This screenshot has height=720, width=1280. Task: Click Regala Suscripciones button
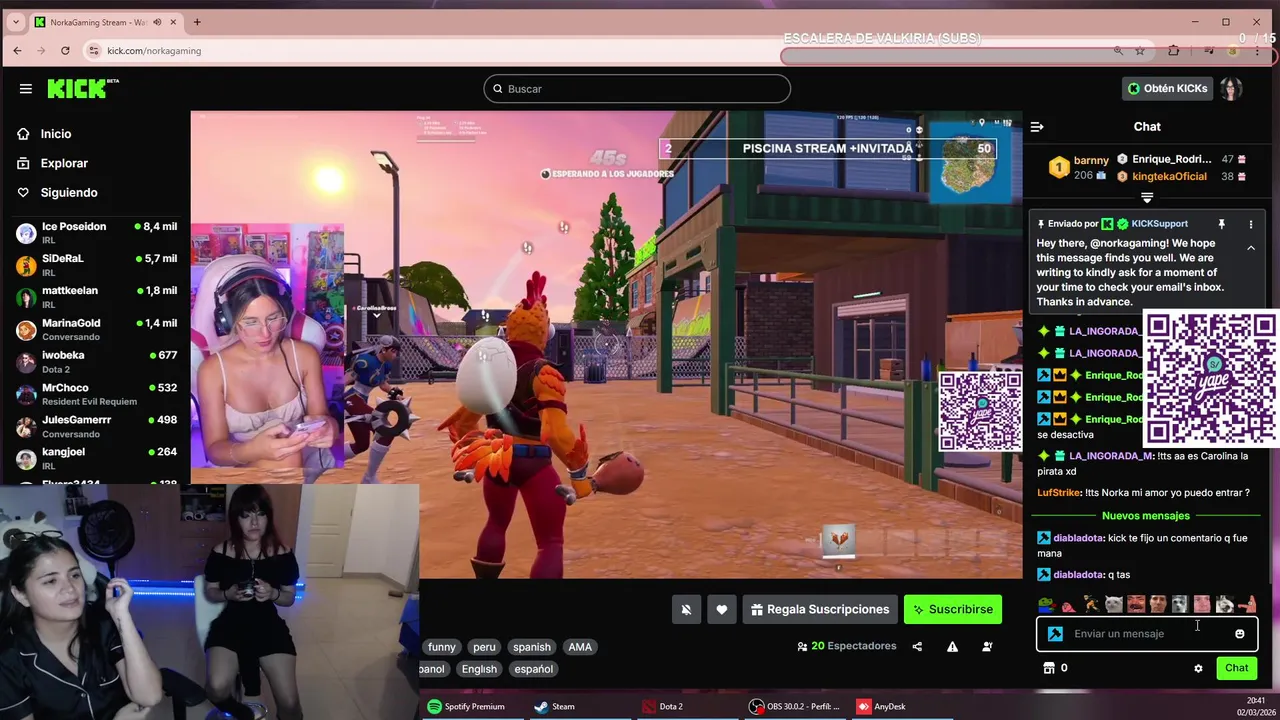[819, 609]
